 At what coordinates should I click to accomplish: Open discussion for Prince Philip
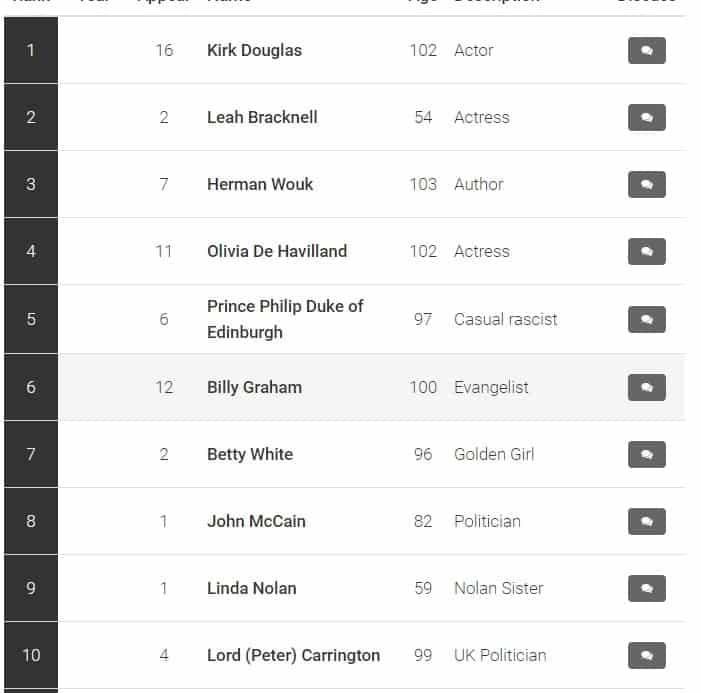coord(646,320)
